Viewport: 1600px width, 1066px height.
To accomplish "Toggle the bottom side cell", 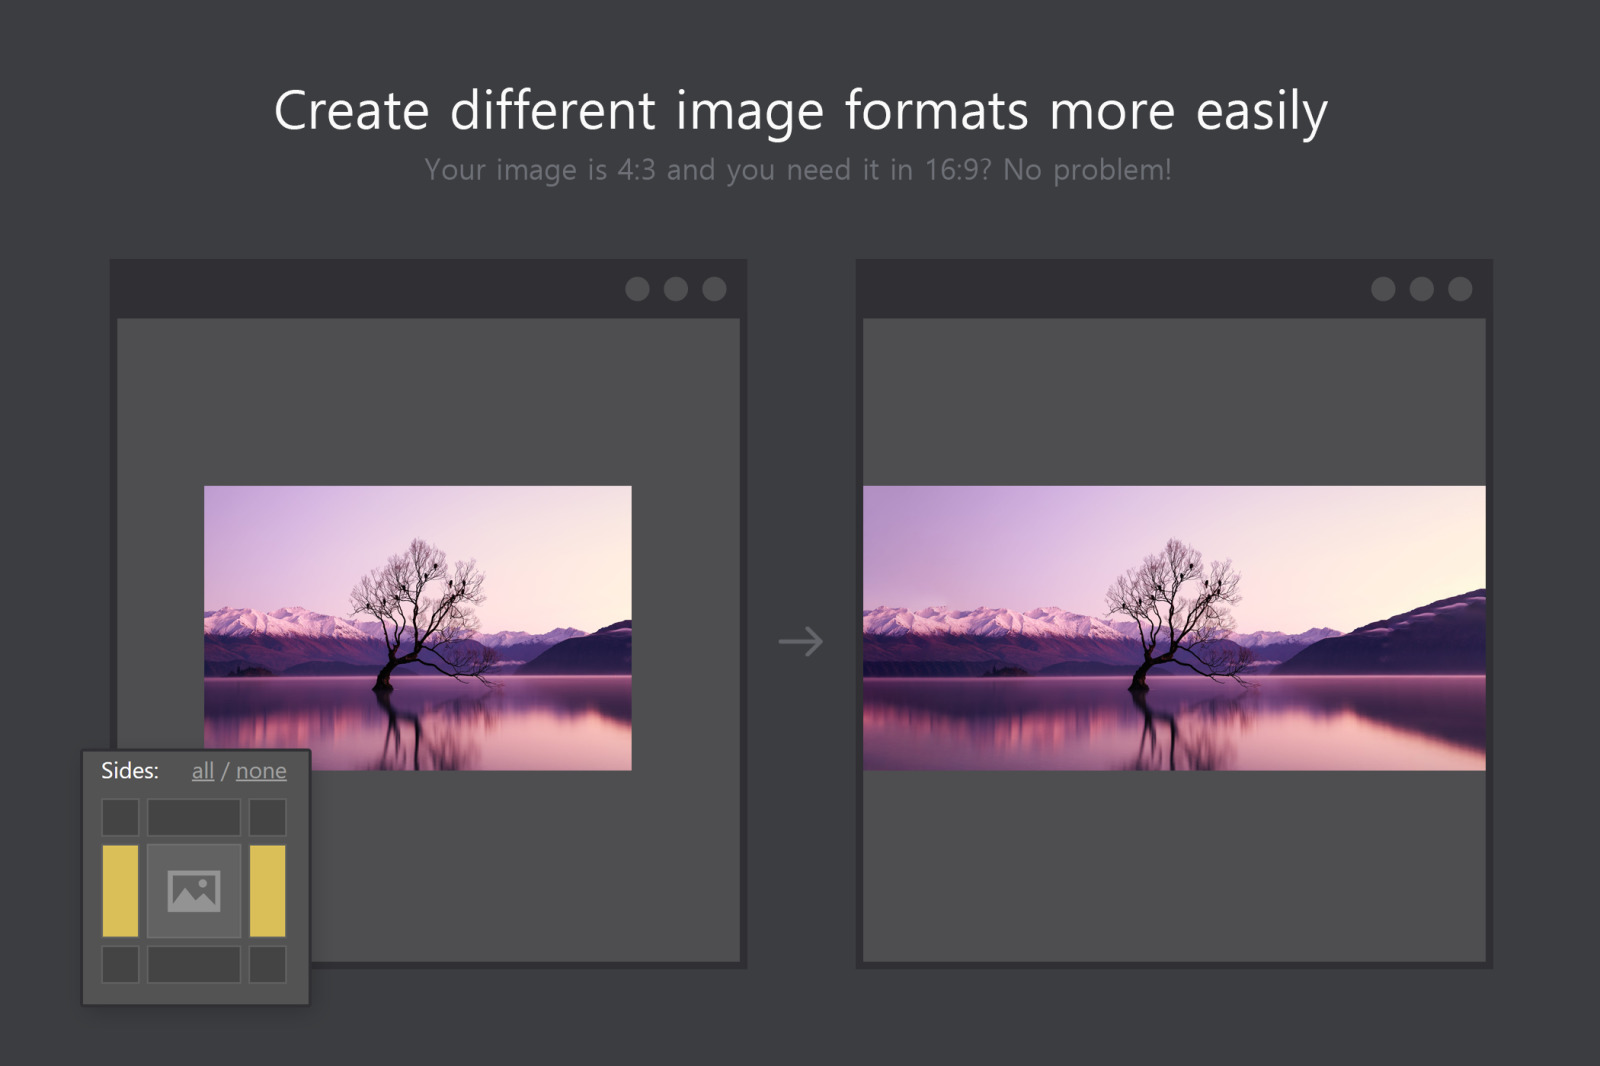I will [194, 964].
